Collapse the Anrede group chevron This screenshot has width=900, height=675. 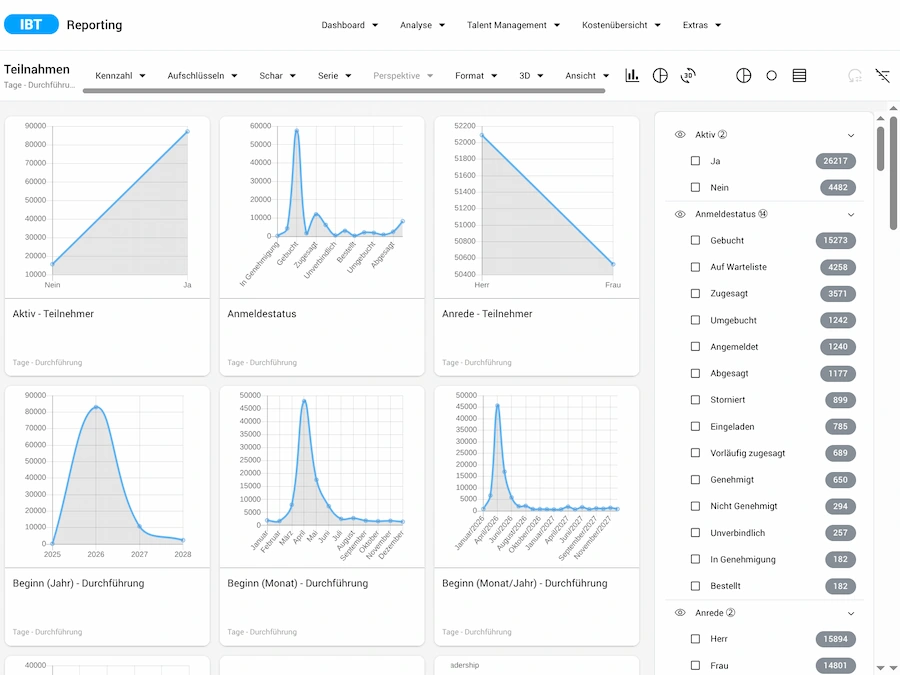coord(851,613)
